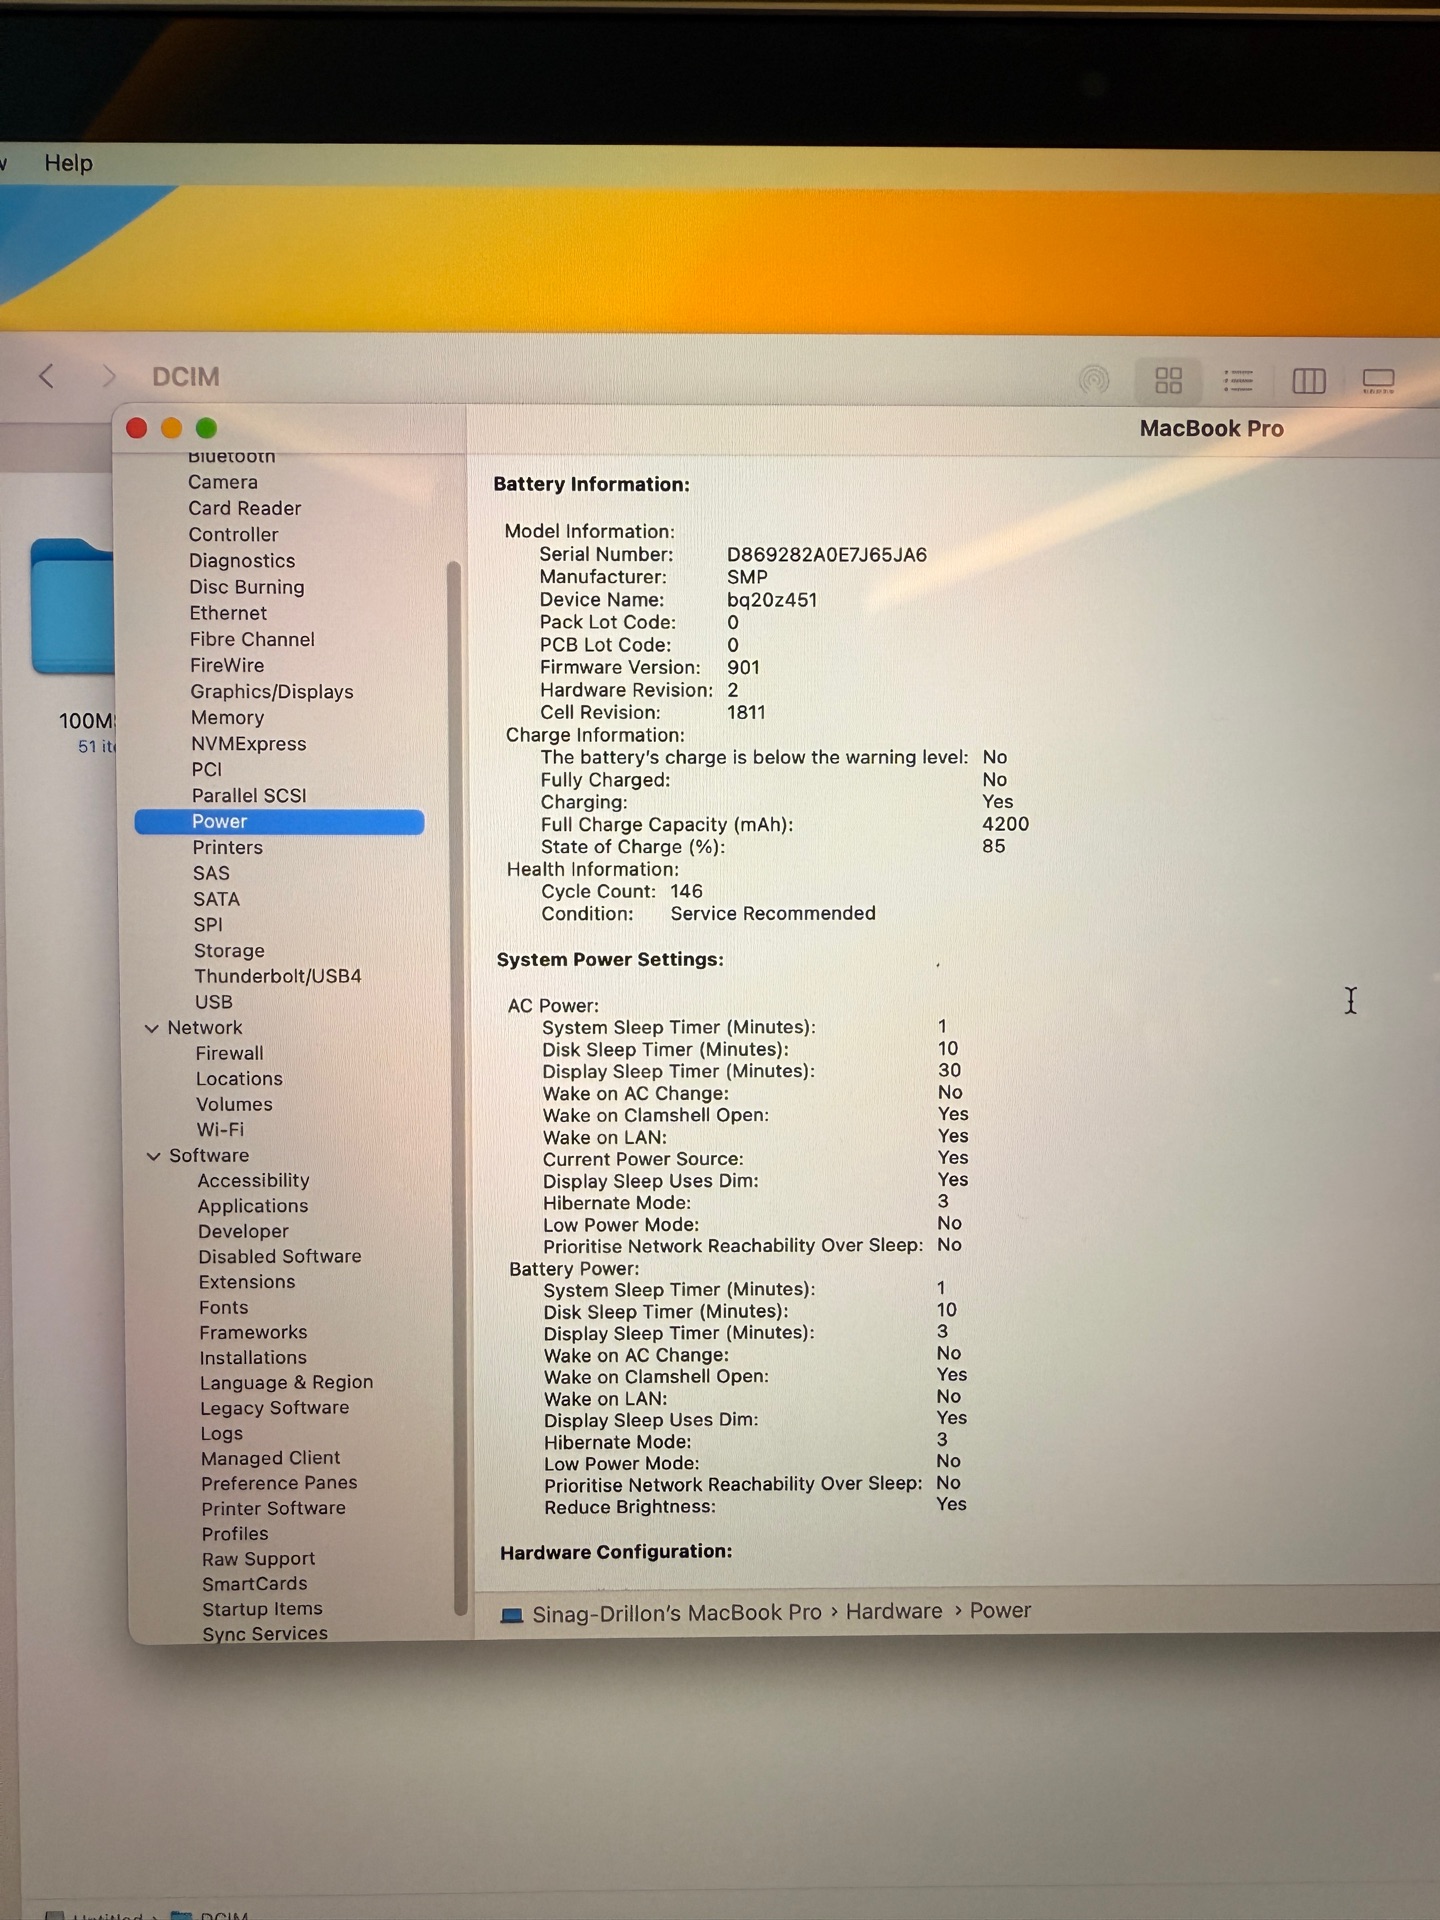Select Printers in the sidebar
The image size is (1440, 1920).
(x=228, y=848)
